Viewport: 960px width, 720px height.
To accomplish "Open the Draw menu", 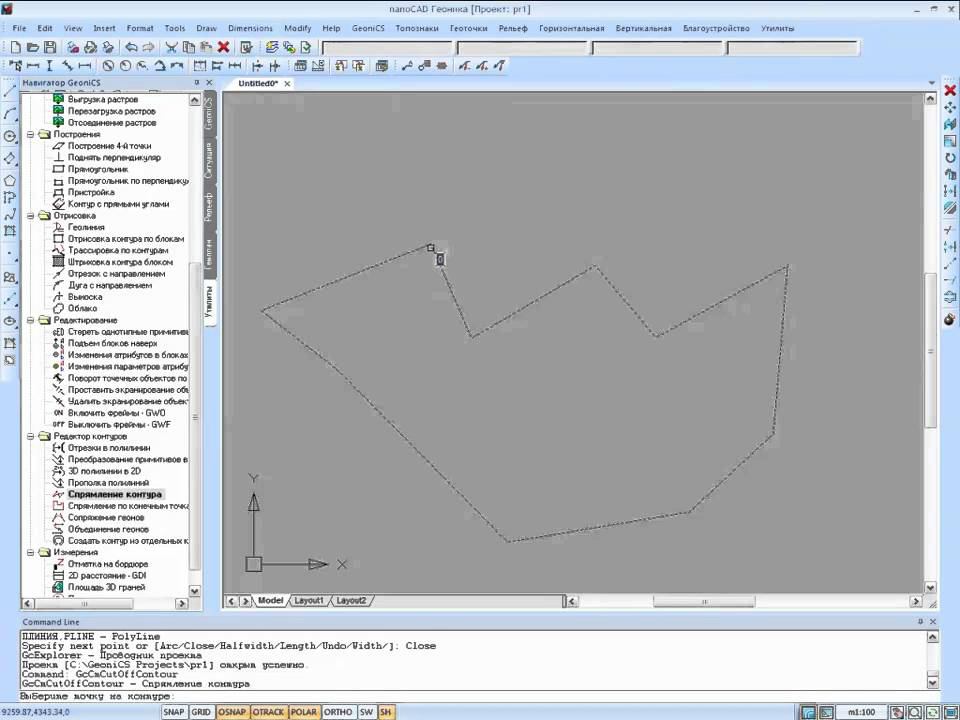I will pyautogui.click(x=206, y=28).
